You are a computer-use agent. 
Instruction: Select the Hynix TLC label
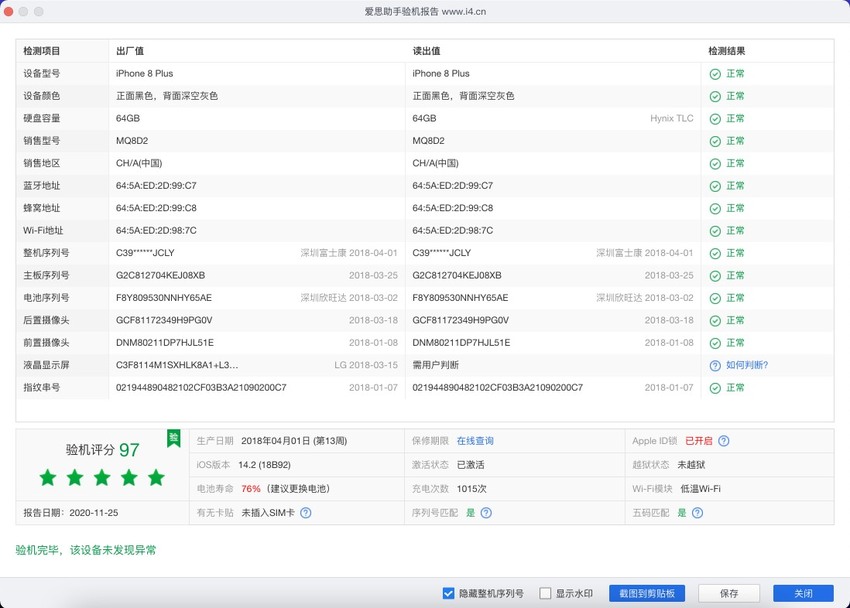672,118
